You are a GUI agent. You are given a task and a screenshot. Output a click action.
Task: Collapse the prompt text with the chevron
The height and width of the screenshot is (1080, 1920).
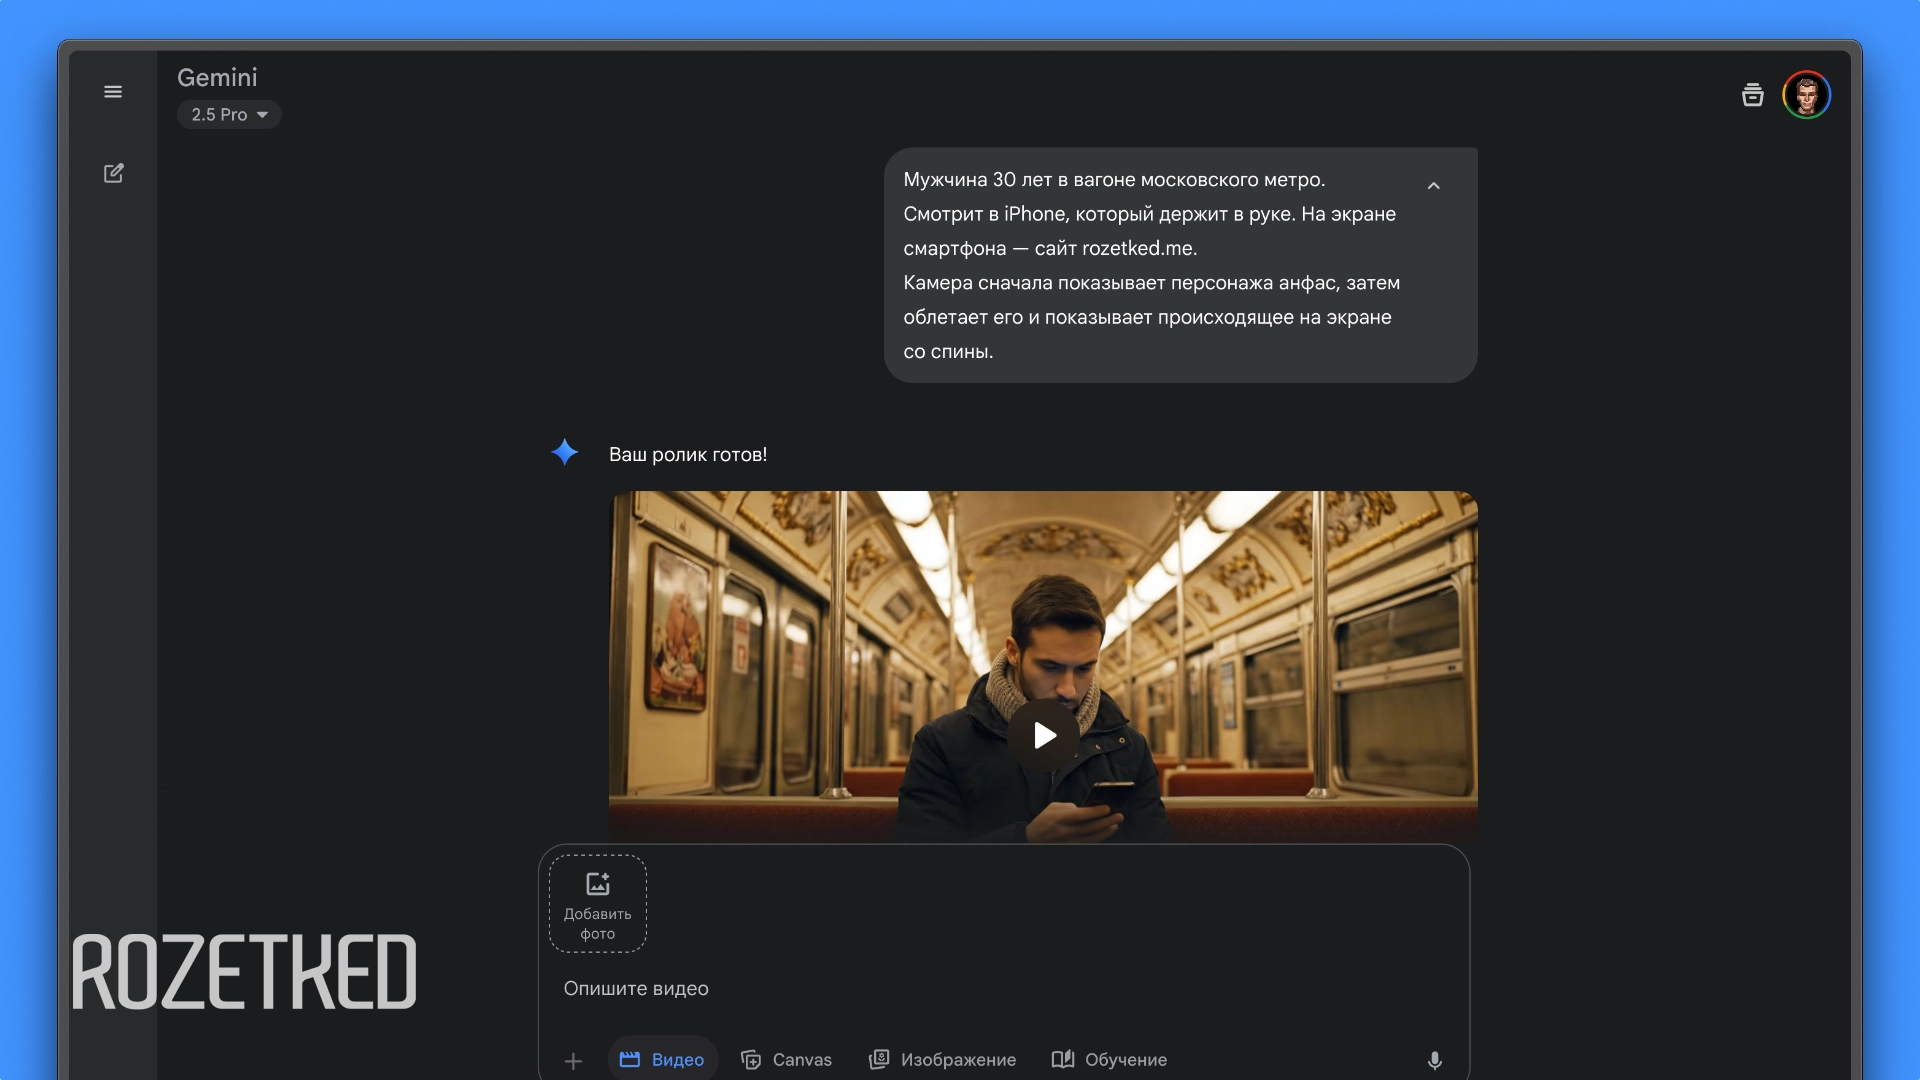click(1433, 186)
